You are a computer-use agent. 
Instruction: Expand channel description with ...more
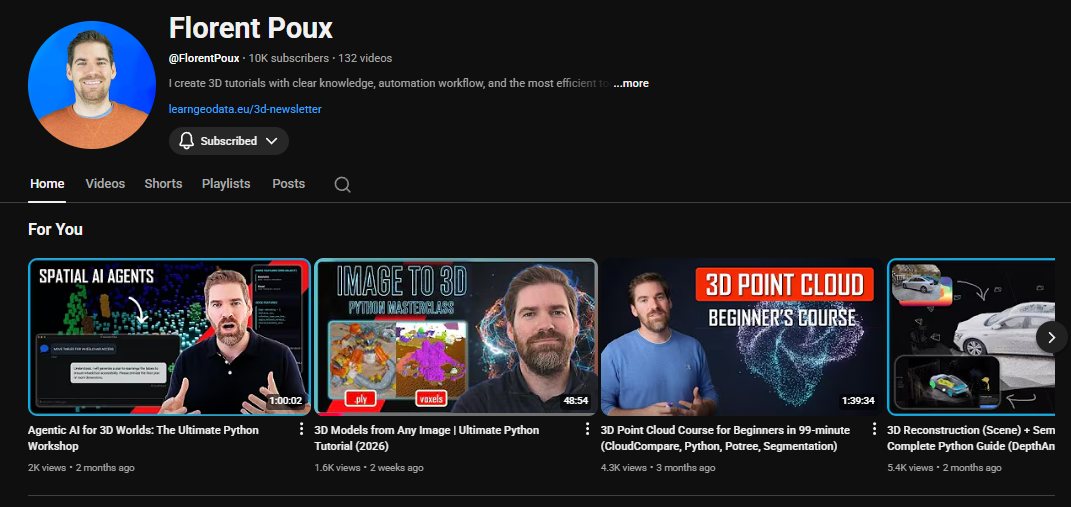click(631, 83)
